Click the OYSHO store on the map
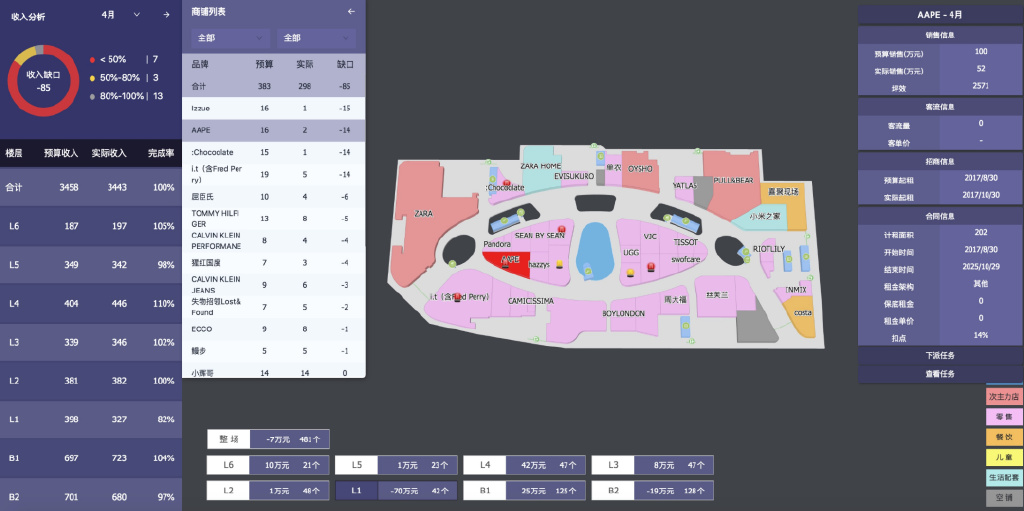 [640, 169]
